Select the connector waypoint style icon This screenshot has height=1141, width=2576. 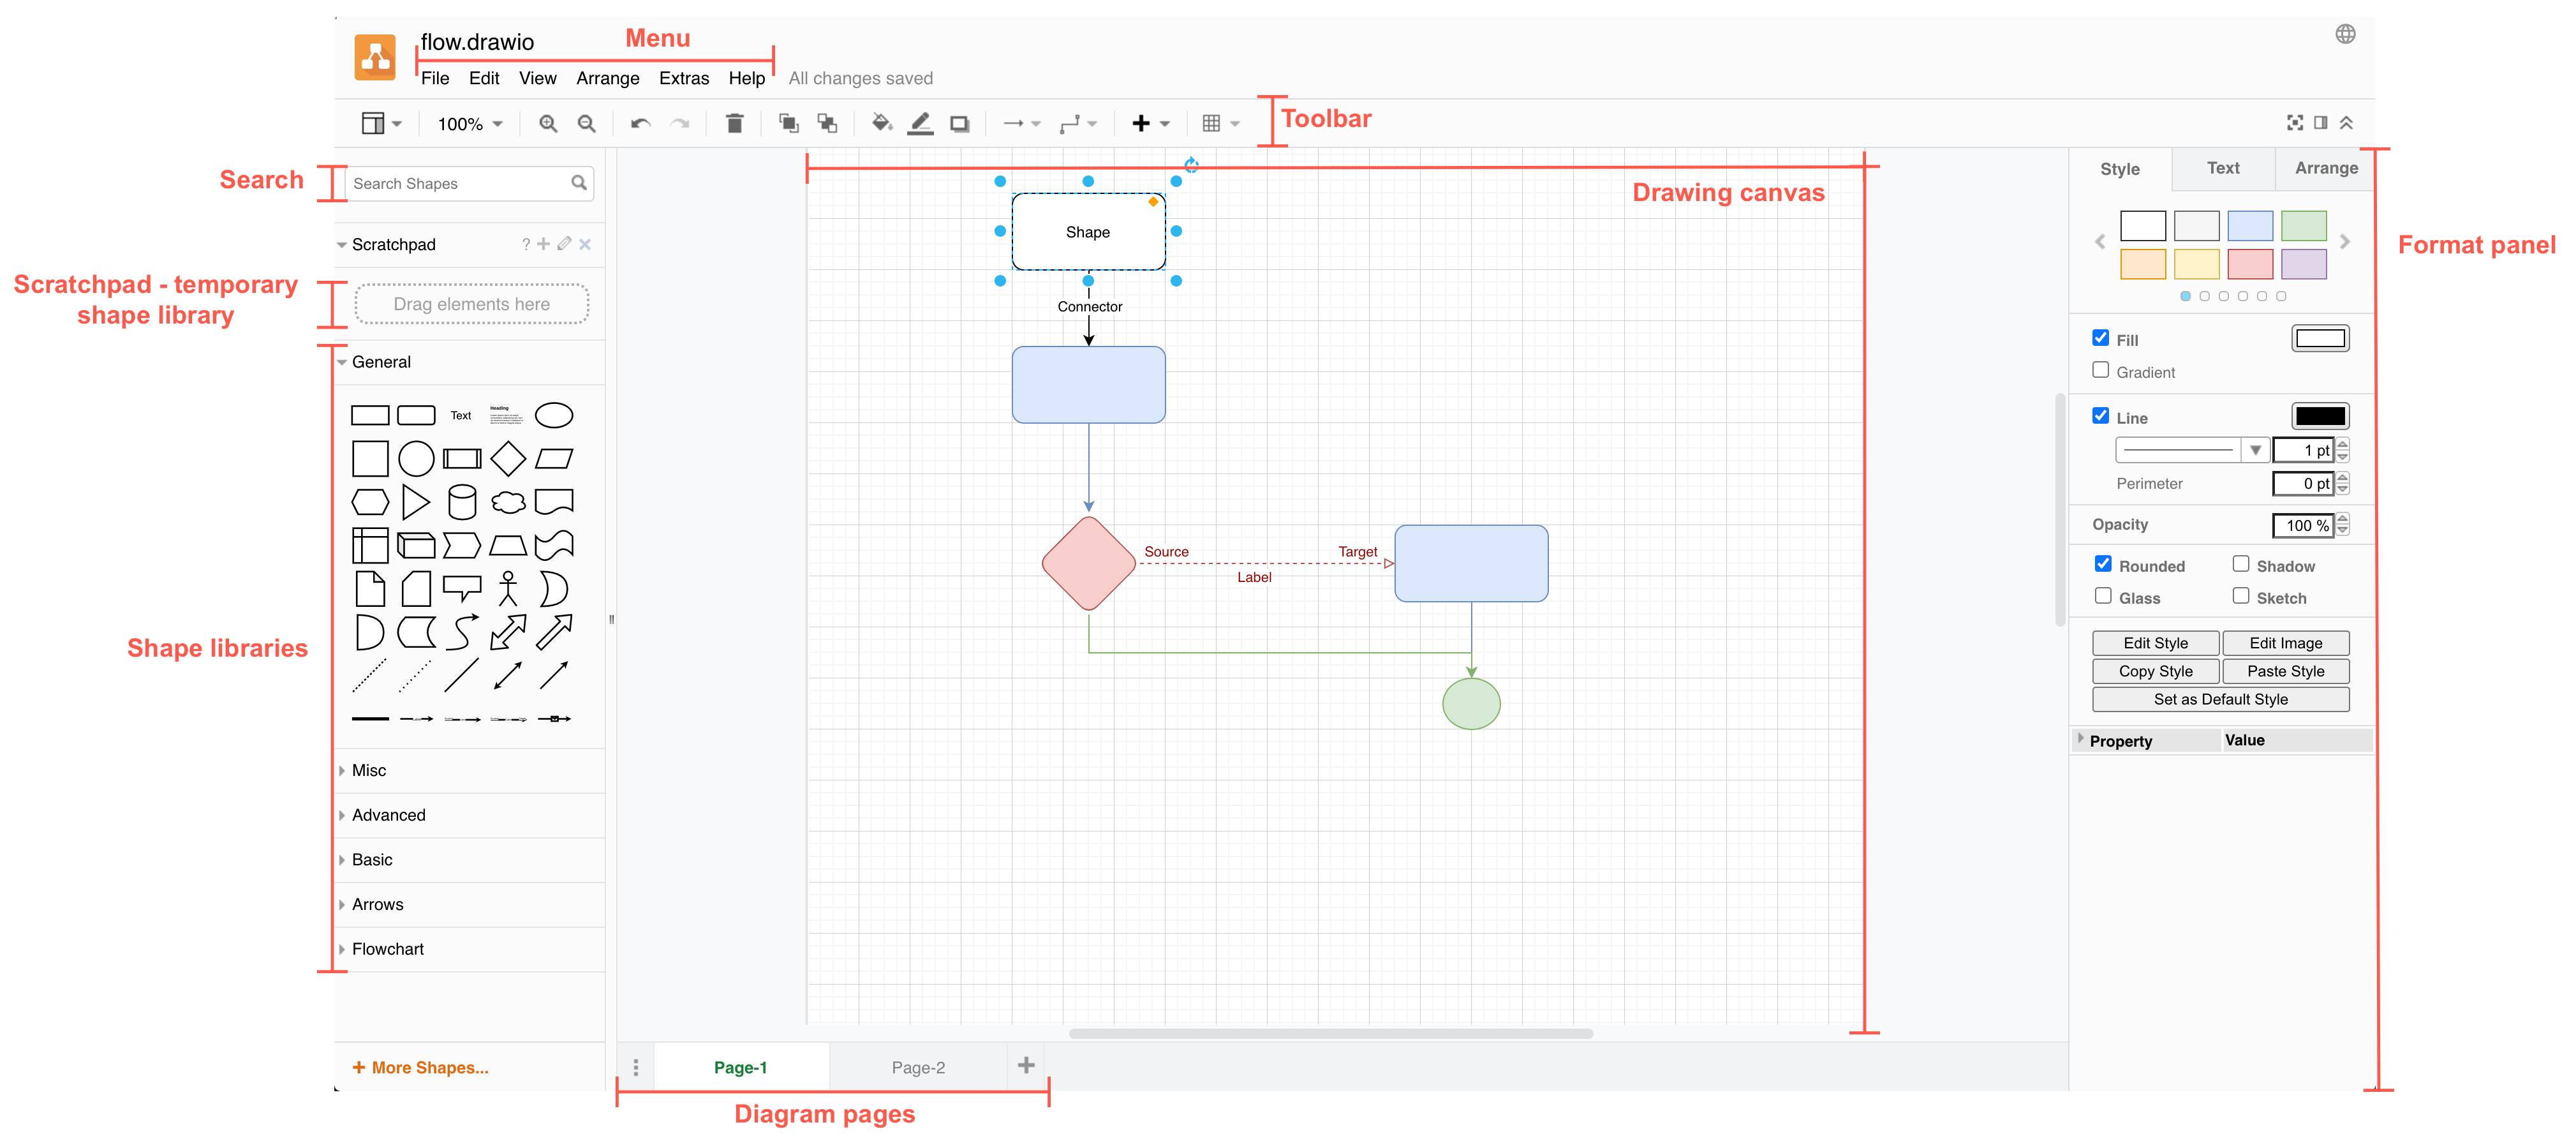(1076, 122)
